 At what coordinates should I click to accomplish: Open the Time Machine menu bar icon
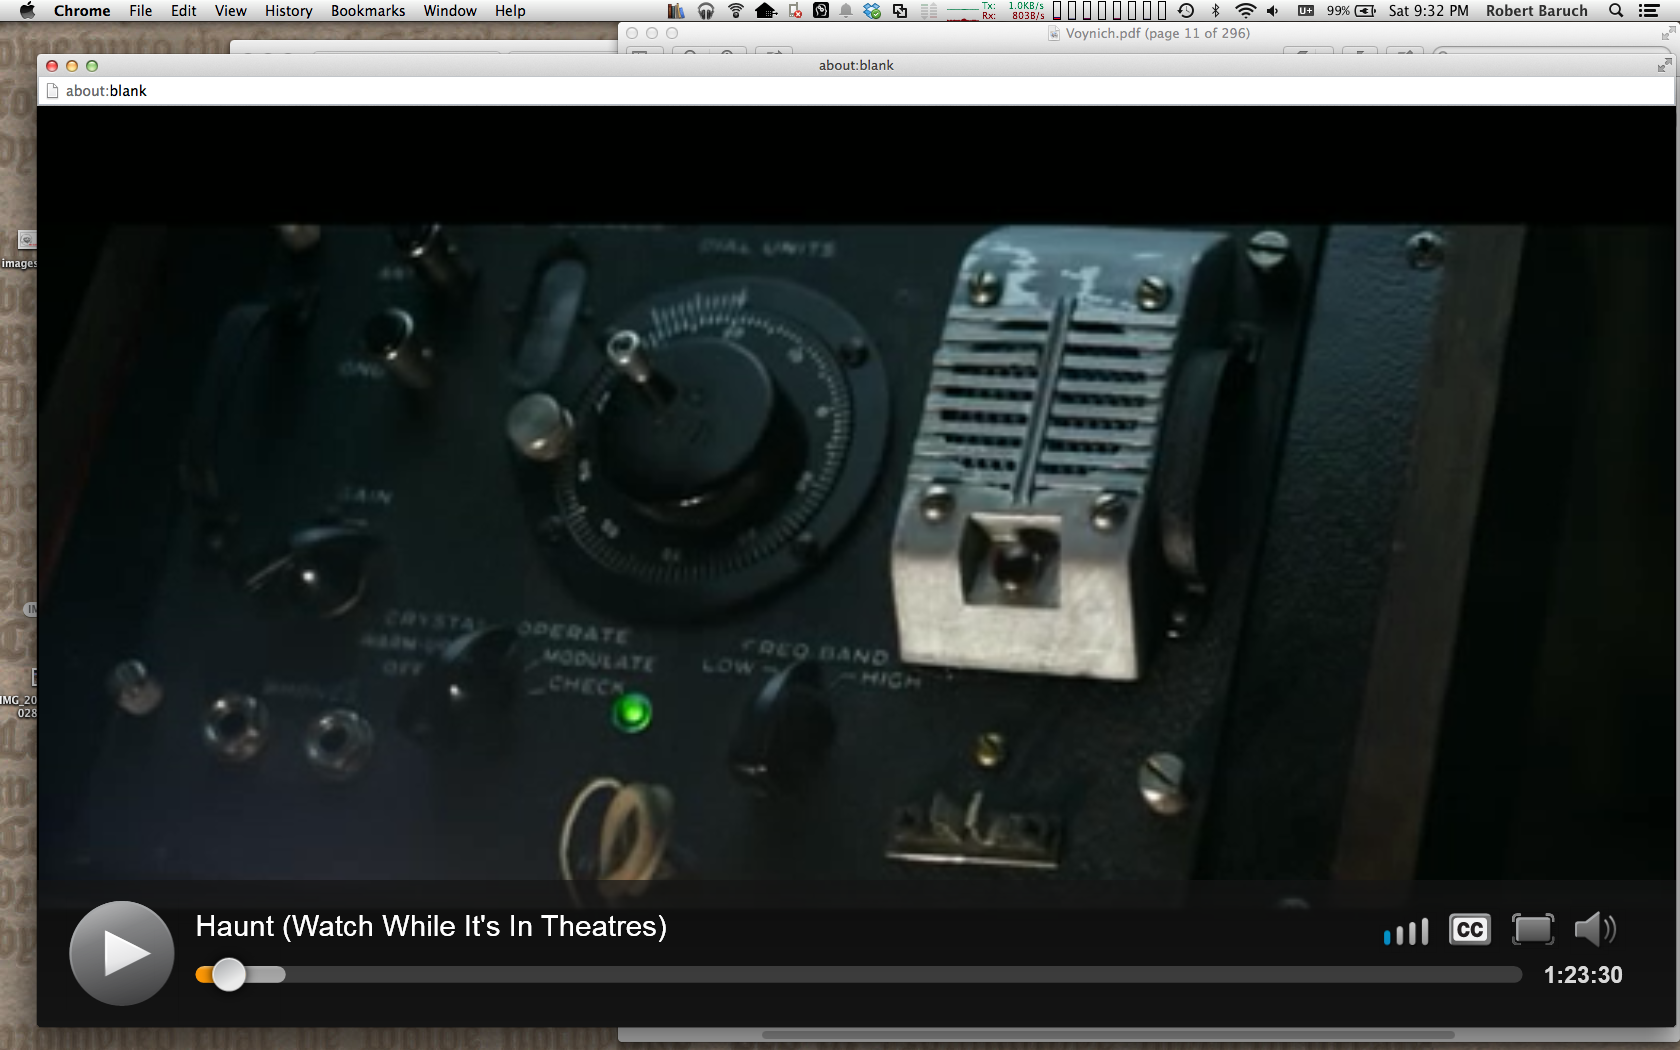point(1186,11)
